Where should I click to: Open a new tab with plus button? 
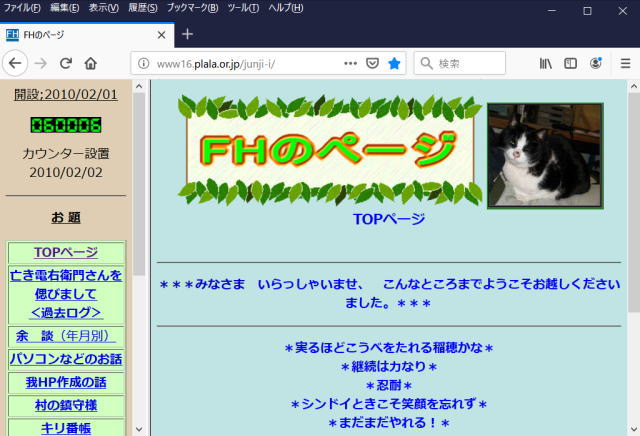(x=187, y=34)
